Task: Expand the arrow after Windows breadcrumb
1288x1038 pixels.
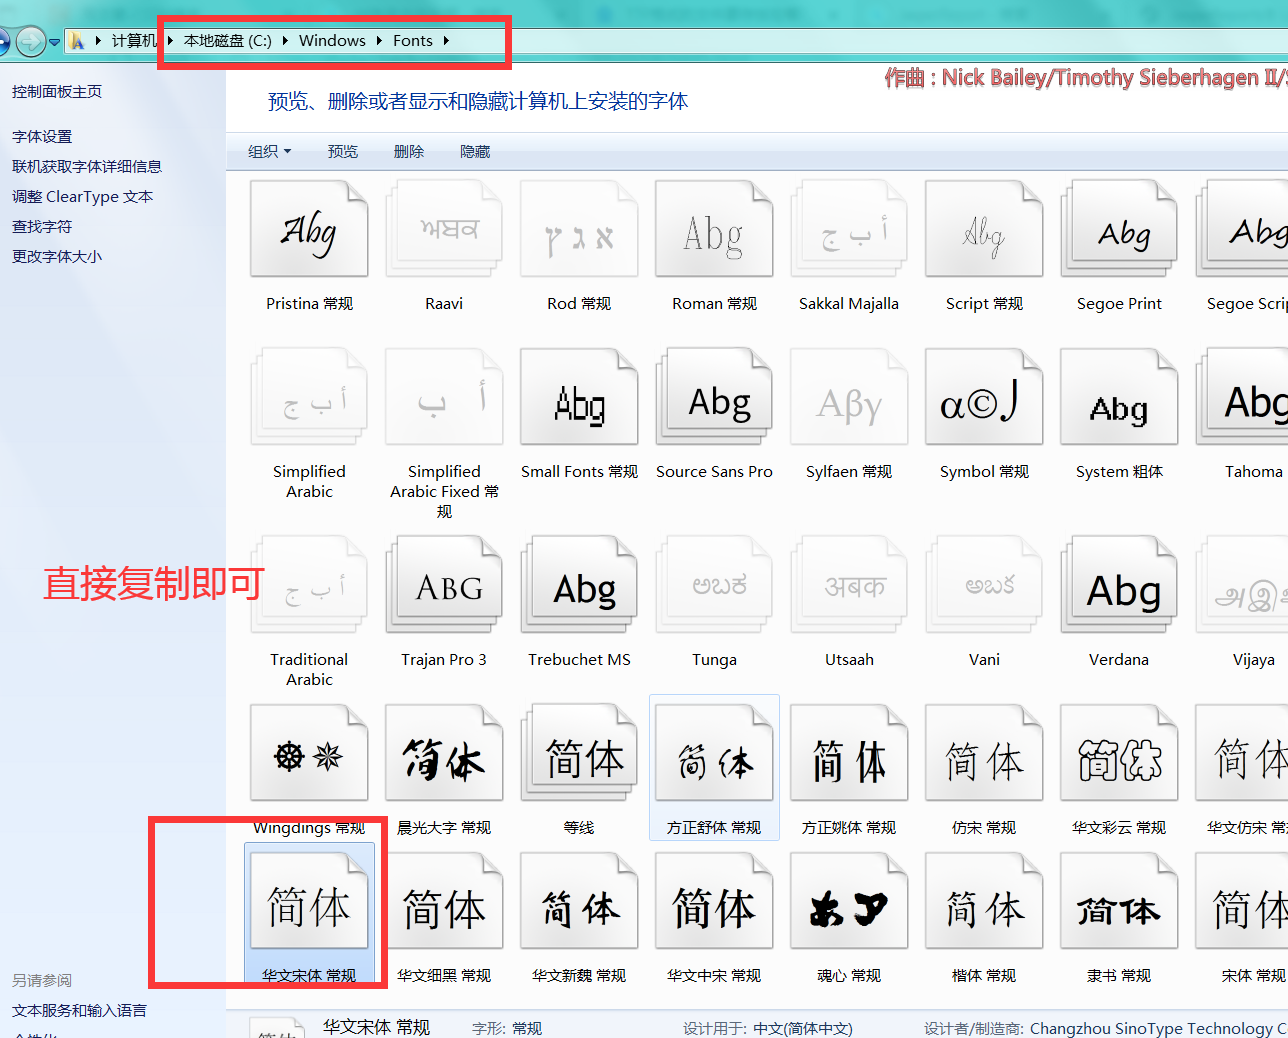Action: 379,41
